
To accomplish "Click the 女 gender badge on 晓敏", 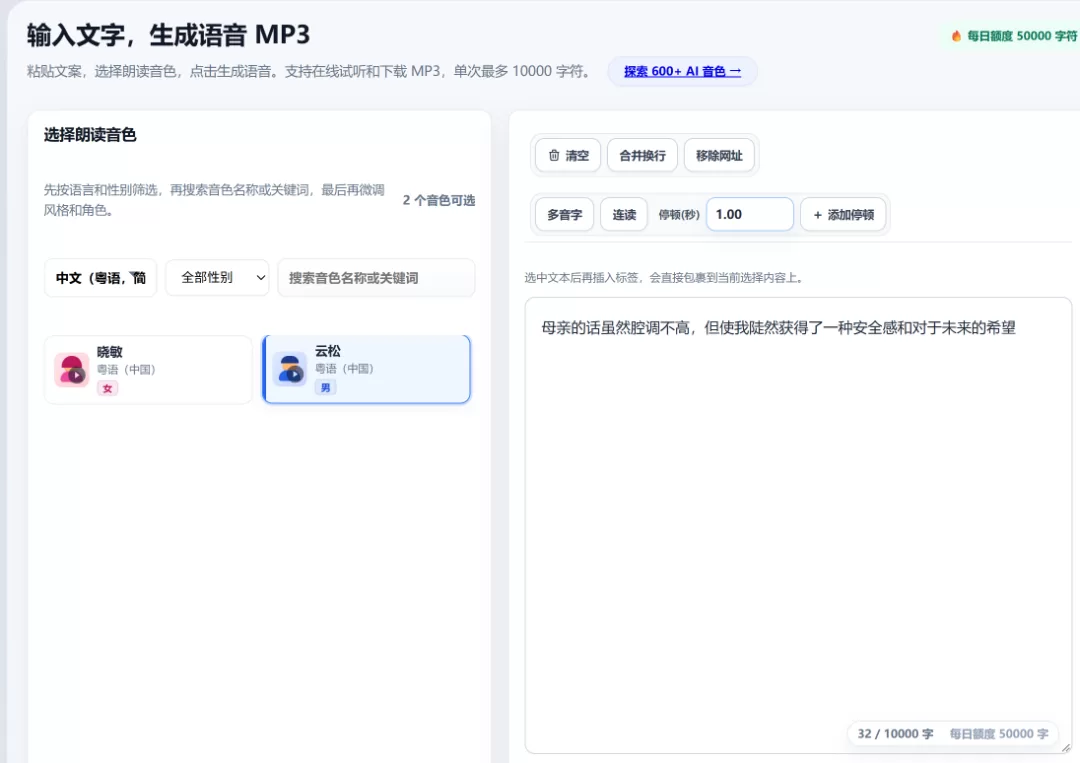I will pos(107,388).
